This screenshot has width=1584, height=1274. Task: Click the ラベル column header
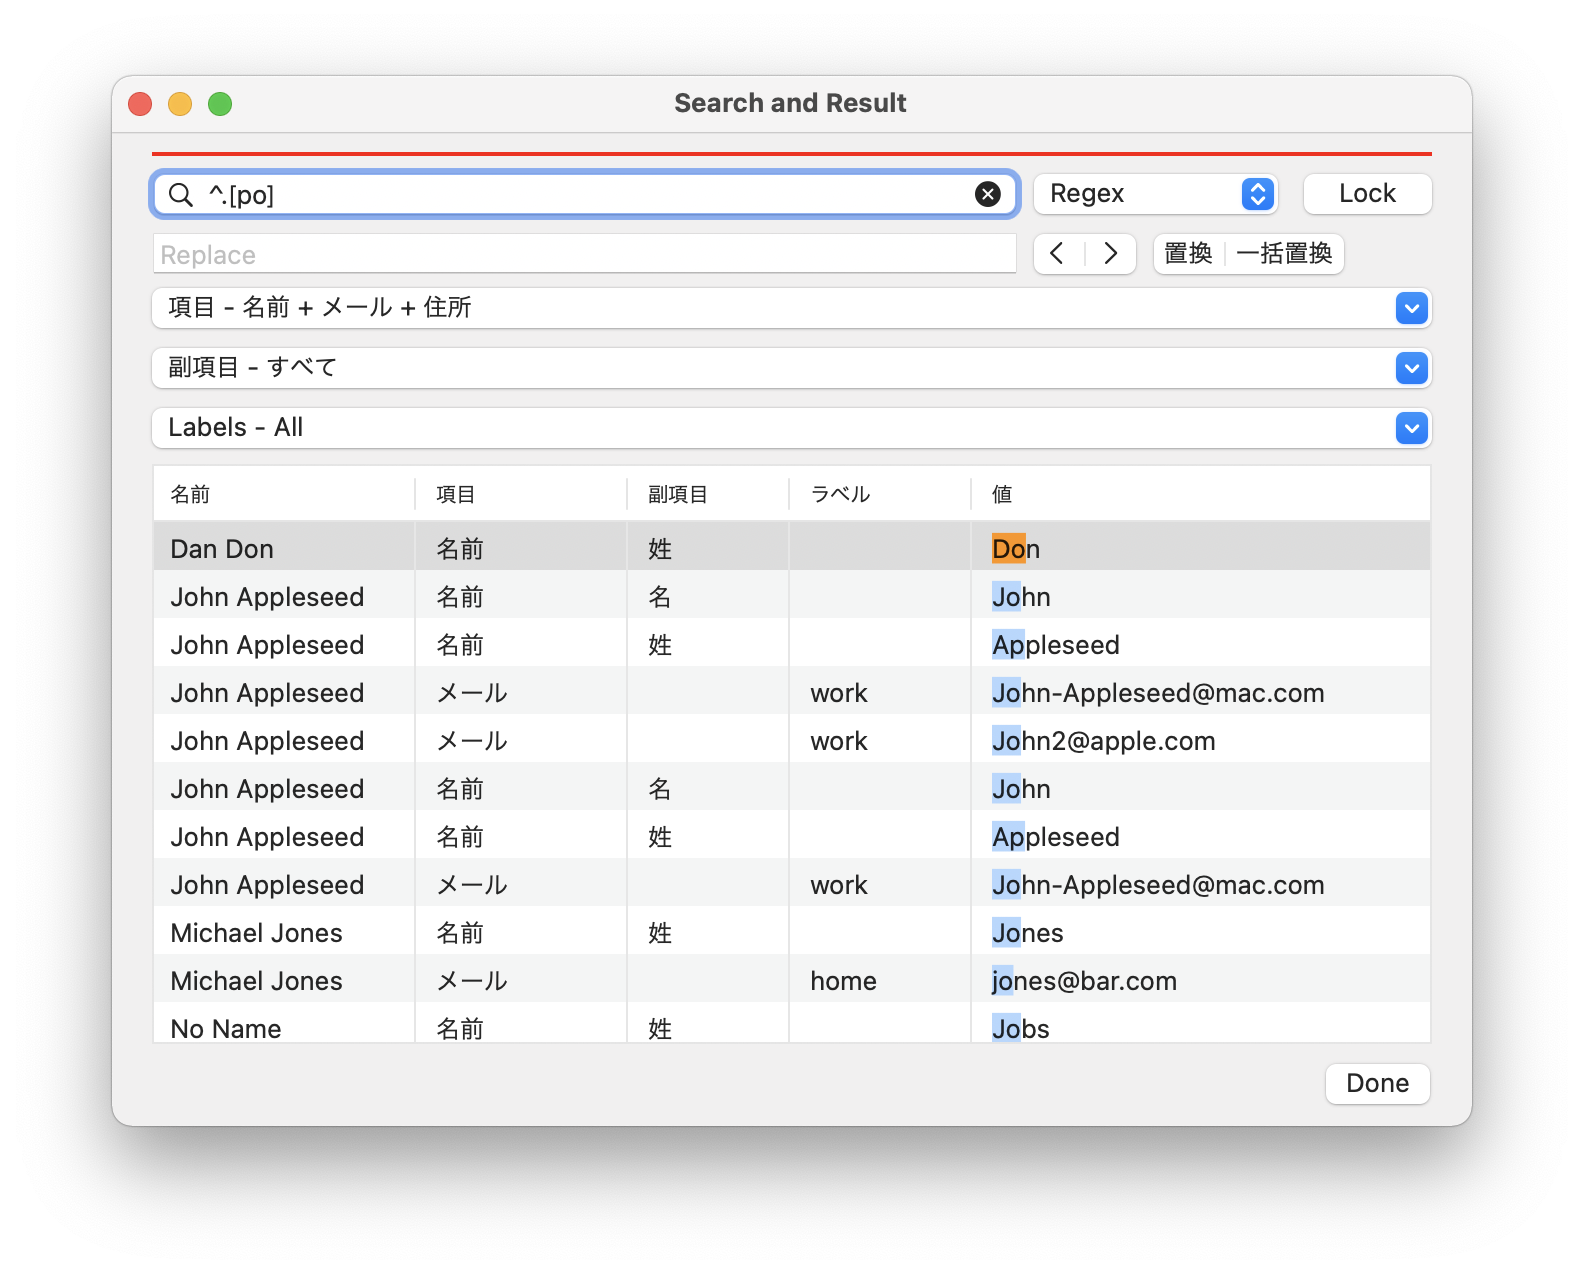click(x=840, y=494)
